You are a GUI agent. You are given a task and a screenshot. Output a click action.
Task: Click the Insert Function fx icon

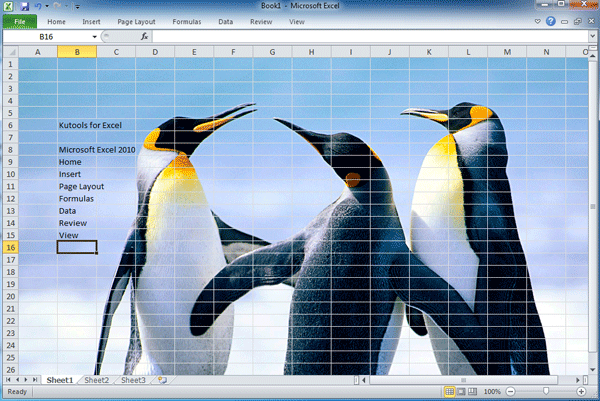pyautogui.click(x=144, y=36)
